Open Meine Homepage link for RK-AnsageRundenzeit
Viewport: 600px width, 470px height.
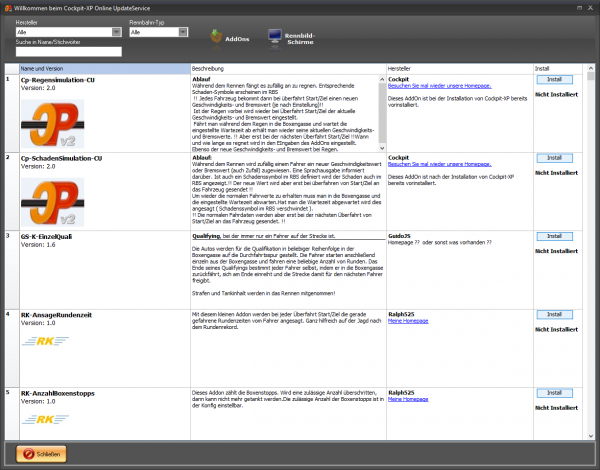pyautogui.click(x=408, y=321)
